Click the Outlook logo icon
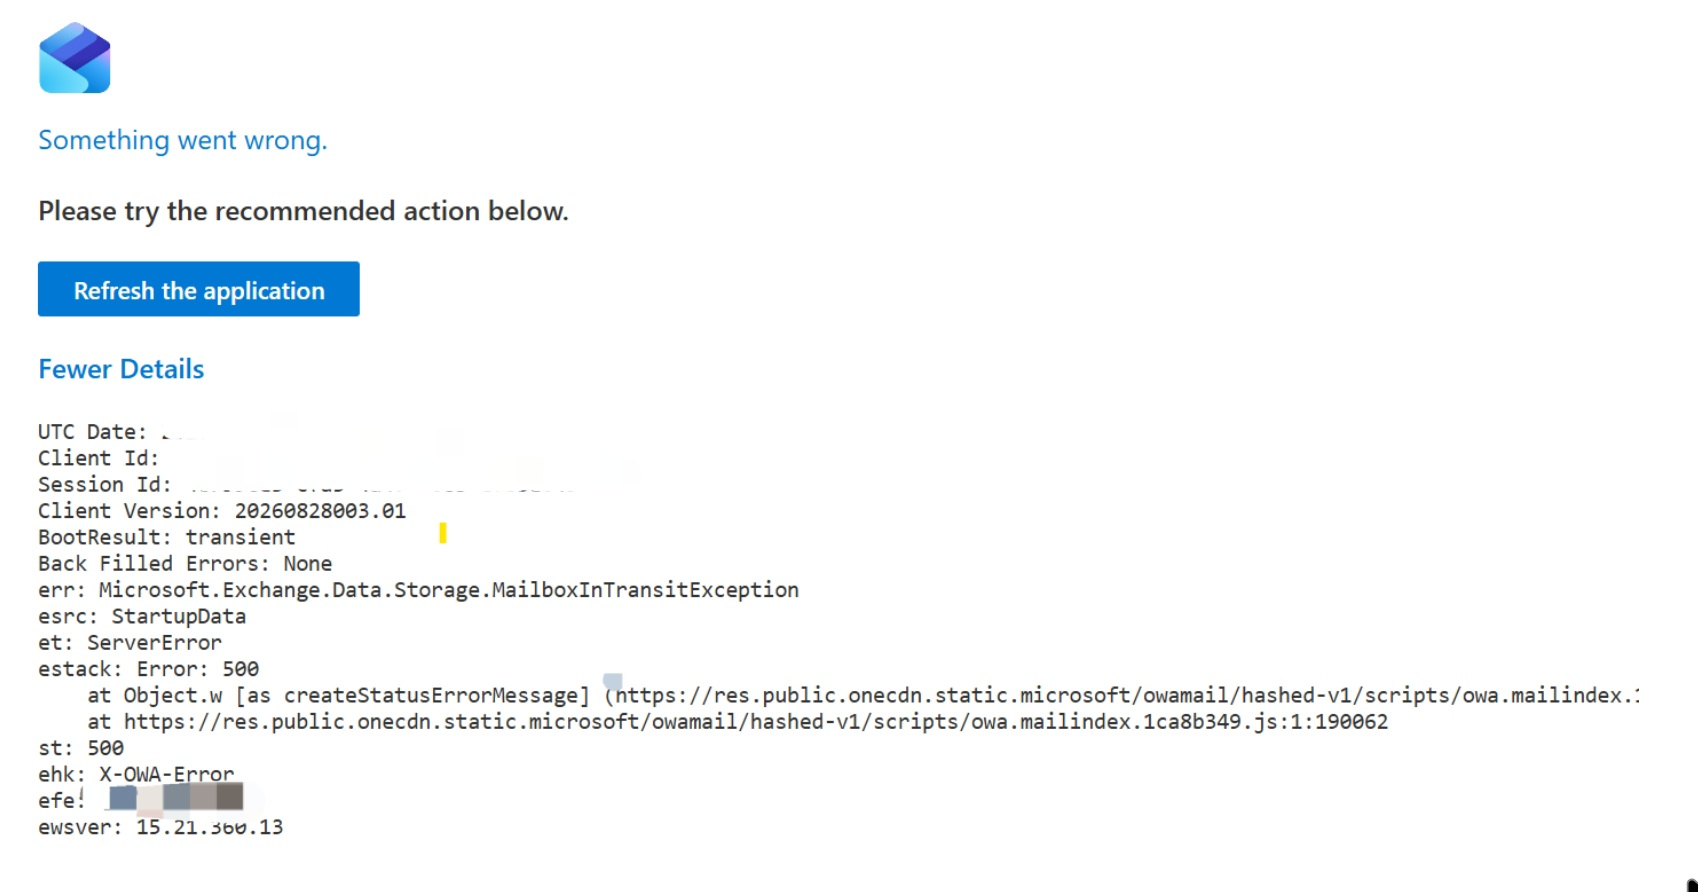The image size is (1698, 892). coord(75,58)
